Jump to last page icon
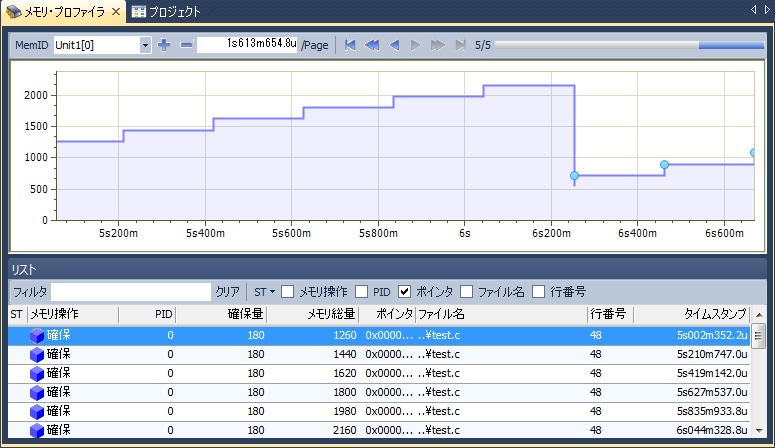This screenshot has height=448, width=775. 460,45
